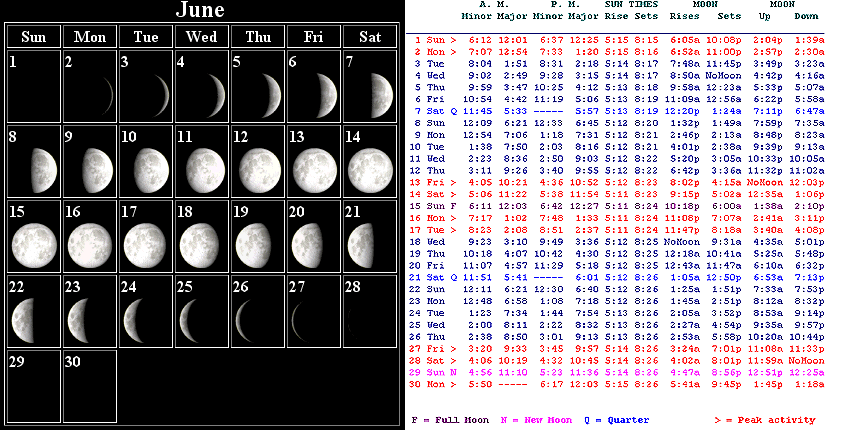The height and width of the screenshot is (430, 841).
Task: Click the empty June 30 calendar cell
Action: point(90,385)
